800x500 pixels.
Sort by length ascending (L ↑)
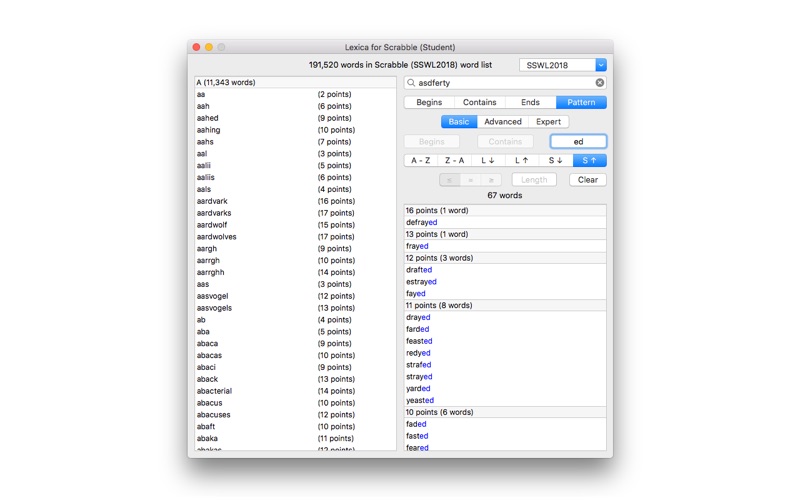click(x=522, y=160)
